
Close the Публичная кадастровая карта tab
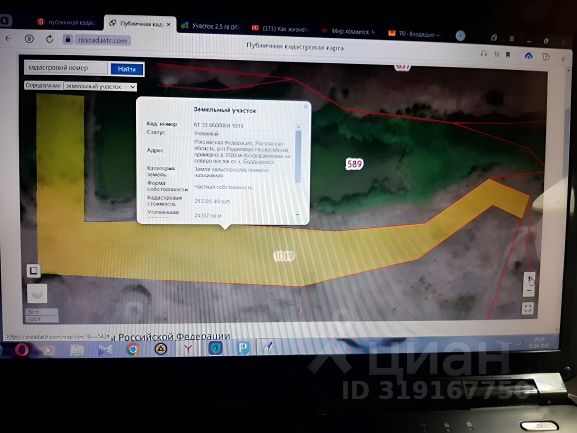pyautogui.click(x=169, y=24)
